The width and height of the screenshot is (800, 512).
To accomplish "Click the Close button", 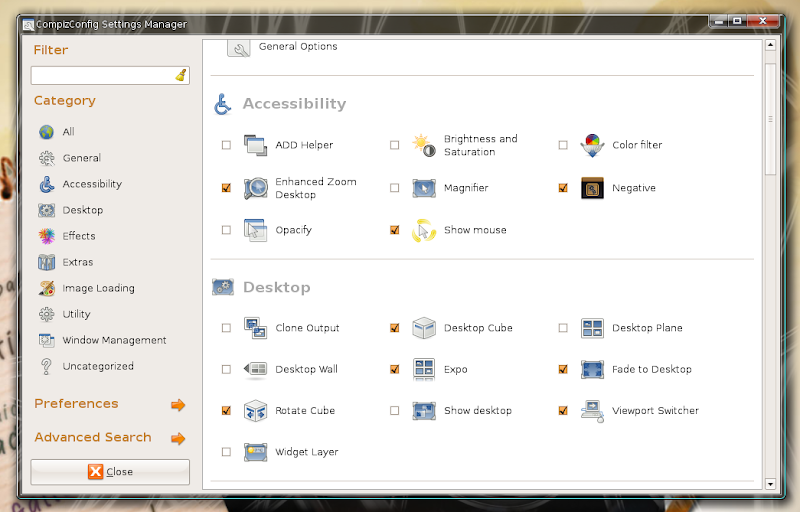I will [x=110, y=472].
